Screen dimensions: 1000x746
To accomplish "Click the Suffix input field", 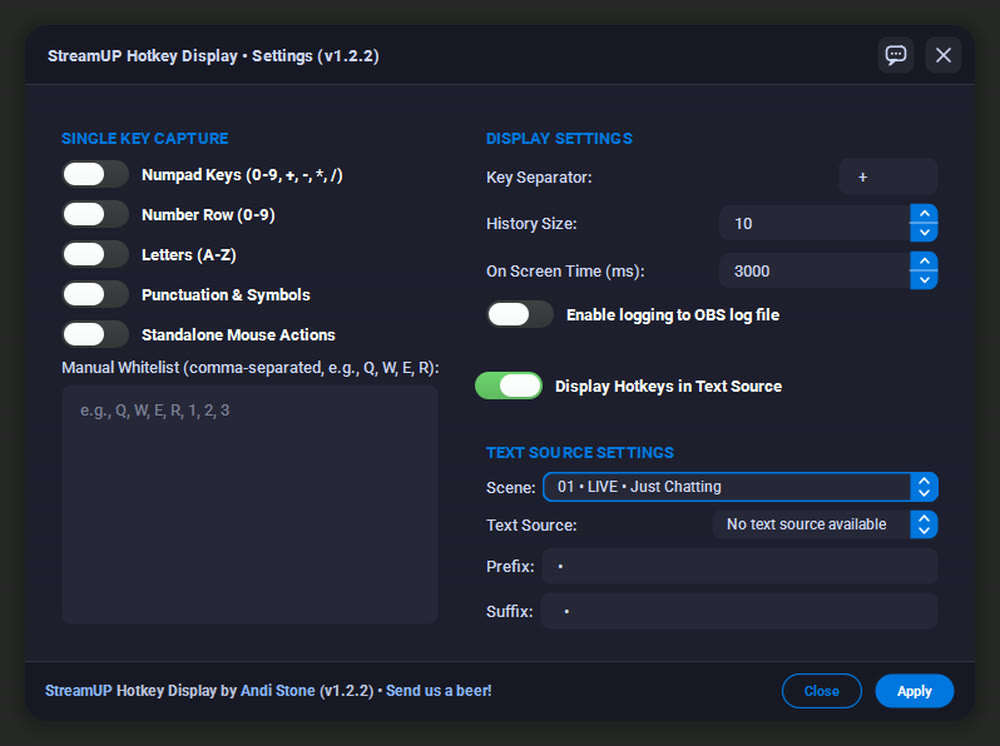I will tap(740, 611).
